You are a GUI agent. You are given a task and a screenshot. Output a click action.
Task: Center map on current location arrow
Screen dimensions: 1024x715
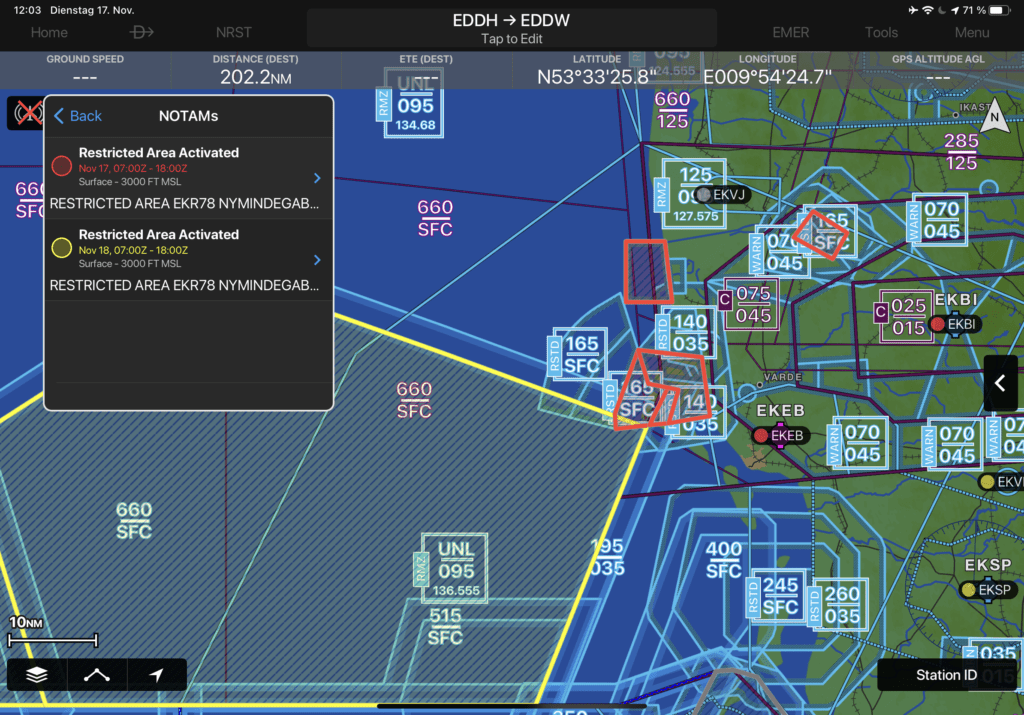click(x=157, y=675)
